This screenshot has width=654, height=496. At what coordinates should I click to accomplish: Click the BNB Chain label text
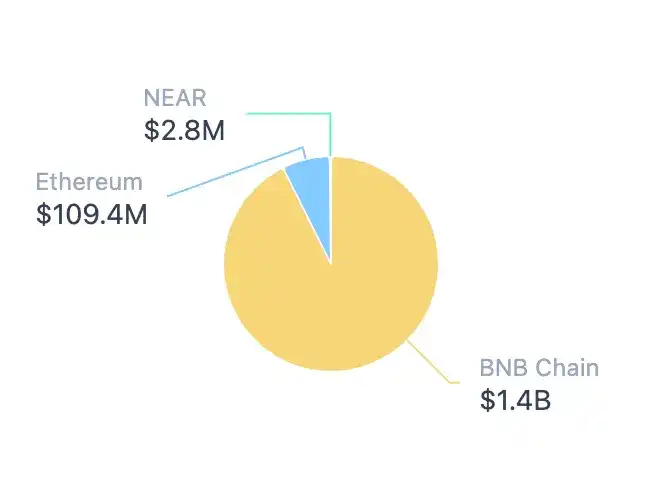coord(539,367)
